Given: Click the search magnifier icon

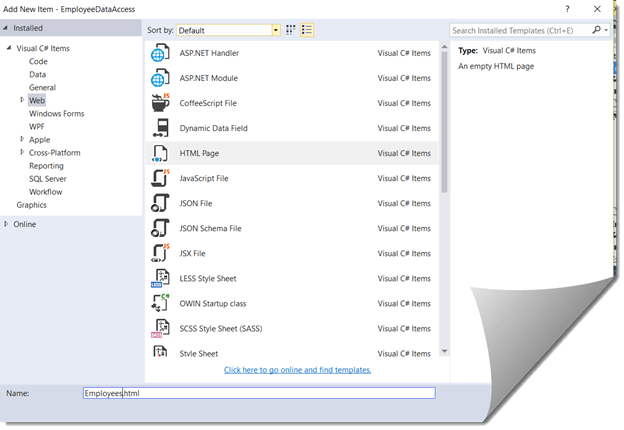Looking at the screenshot, I should click(596, 30).
